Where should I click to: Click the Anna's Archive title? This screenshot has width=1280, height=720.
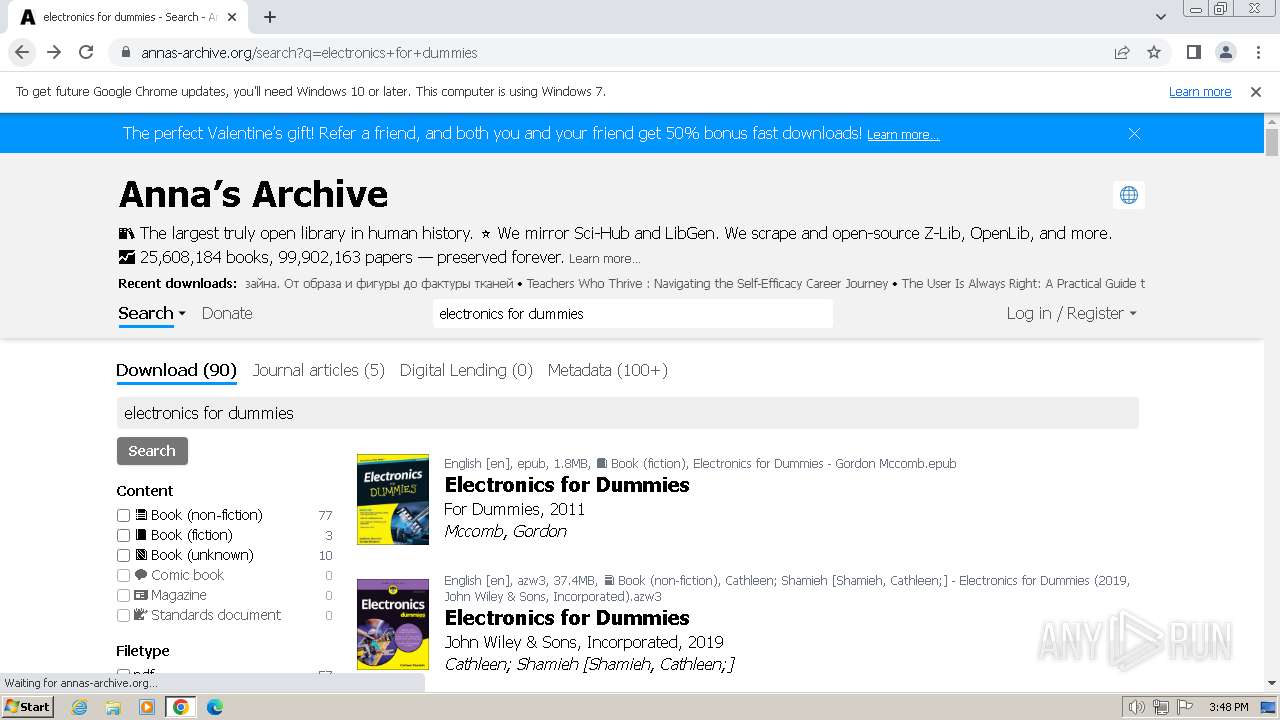point(253,194)
